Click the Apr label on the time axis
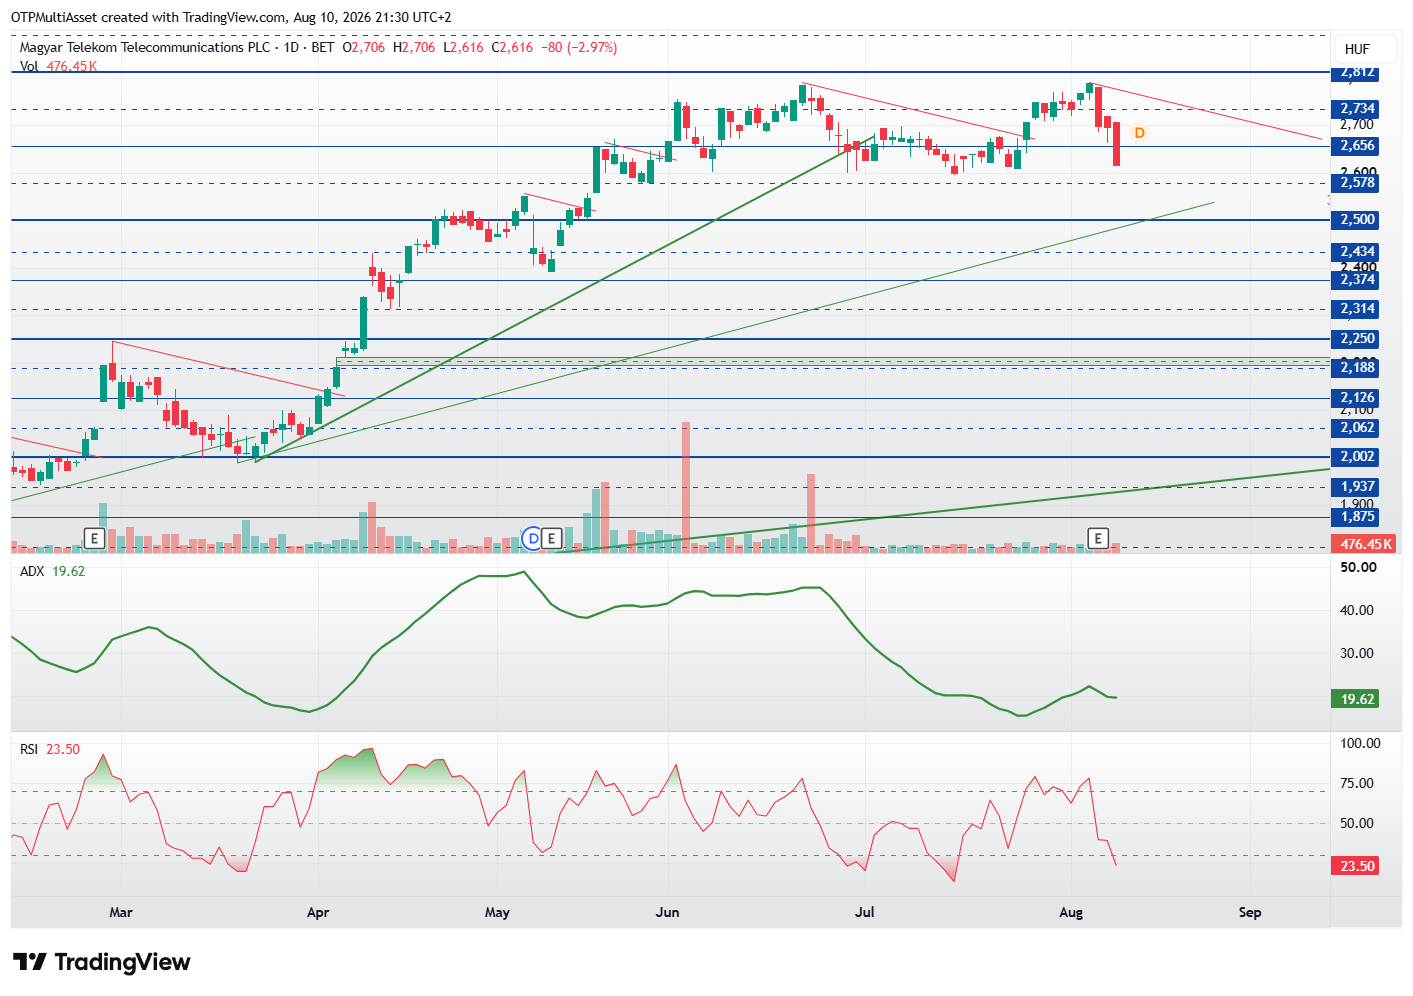This screenshot has height=996, width=1413. (318, 912)
